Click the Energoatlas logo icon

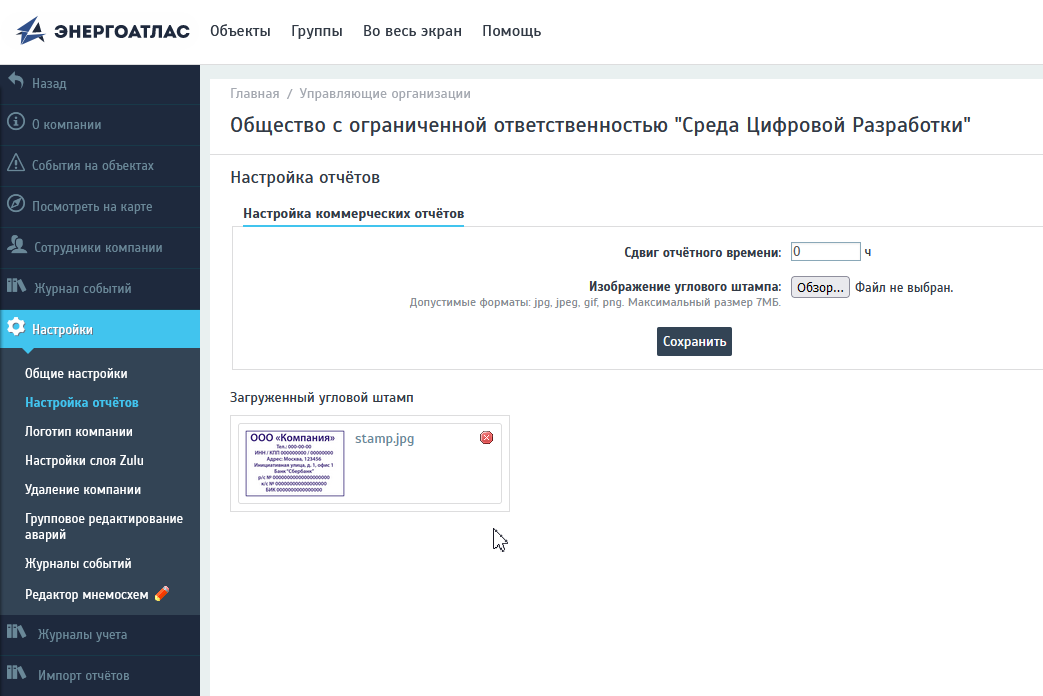click(x=31, y=31)
